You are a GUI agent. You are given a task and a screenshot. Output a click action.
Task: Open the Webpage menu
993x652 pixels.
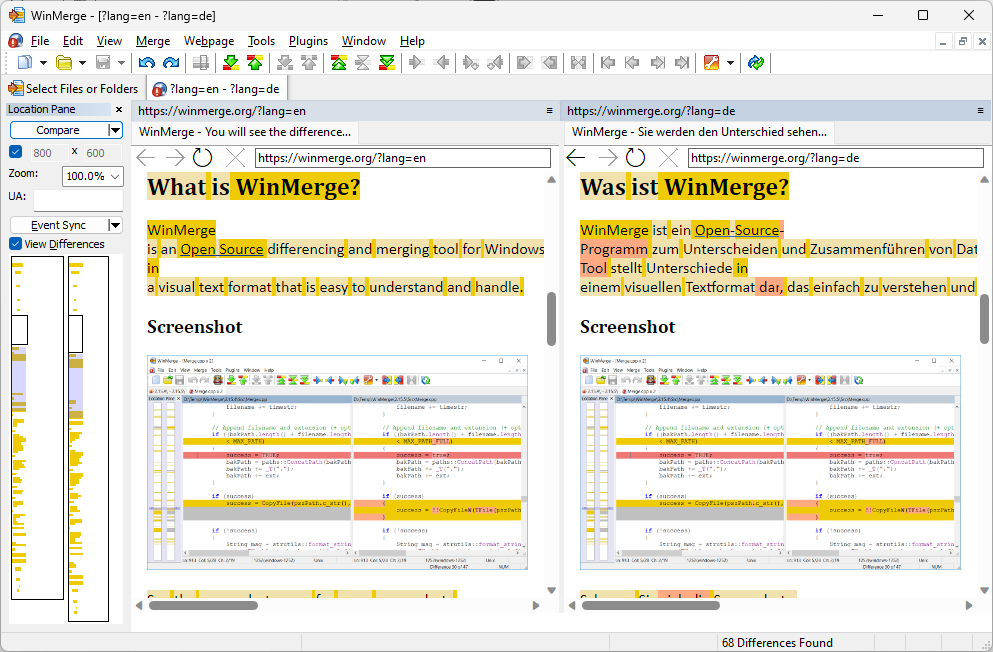point(208,41)
